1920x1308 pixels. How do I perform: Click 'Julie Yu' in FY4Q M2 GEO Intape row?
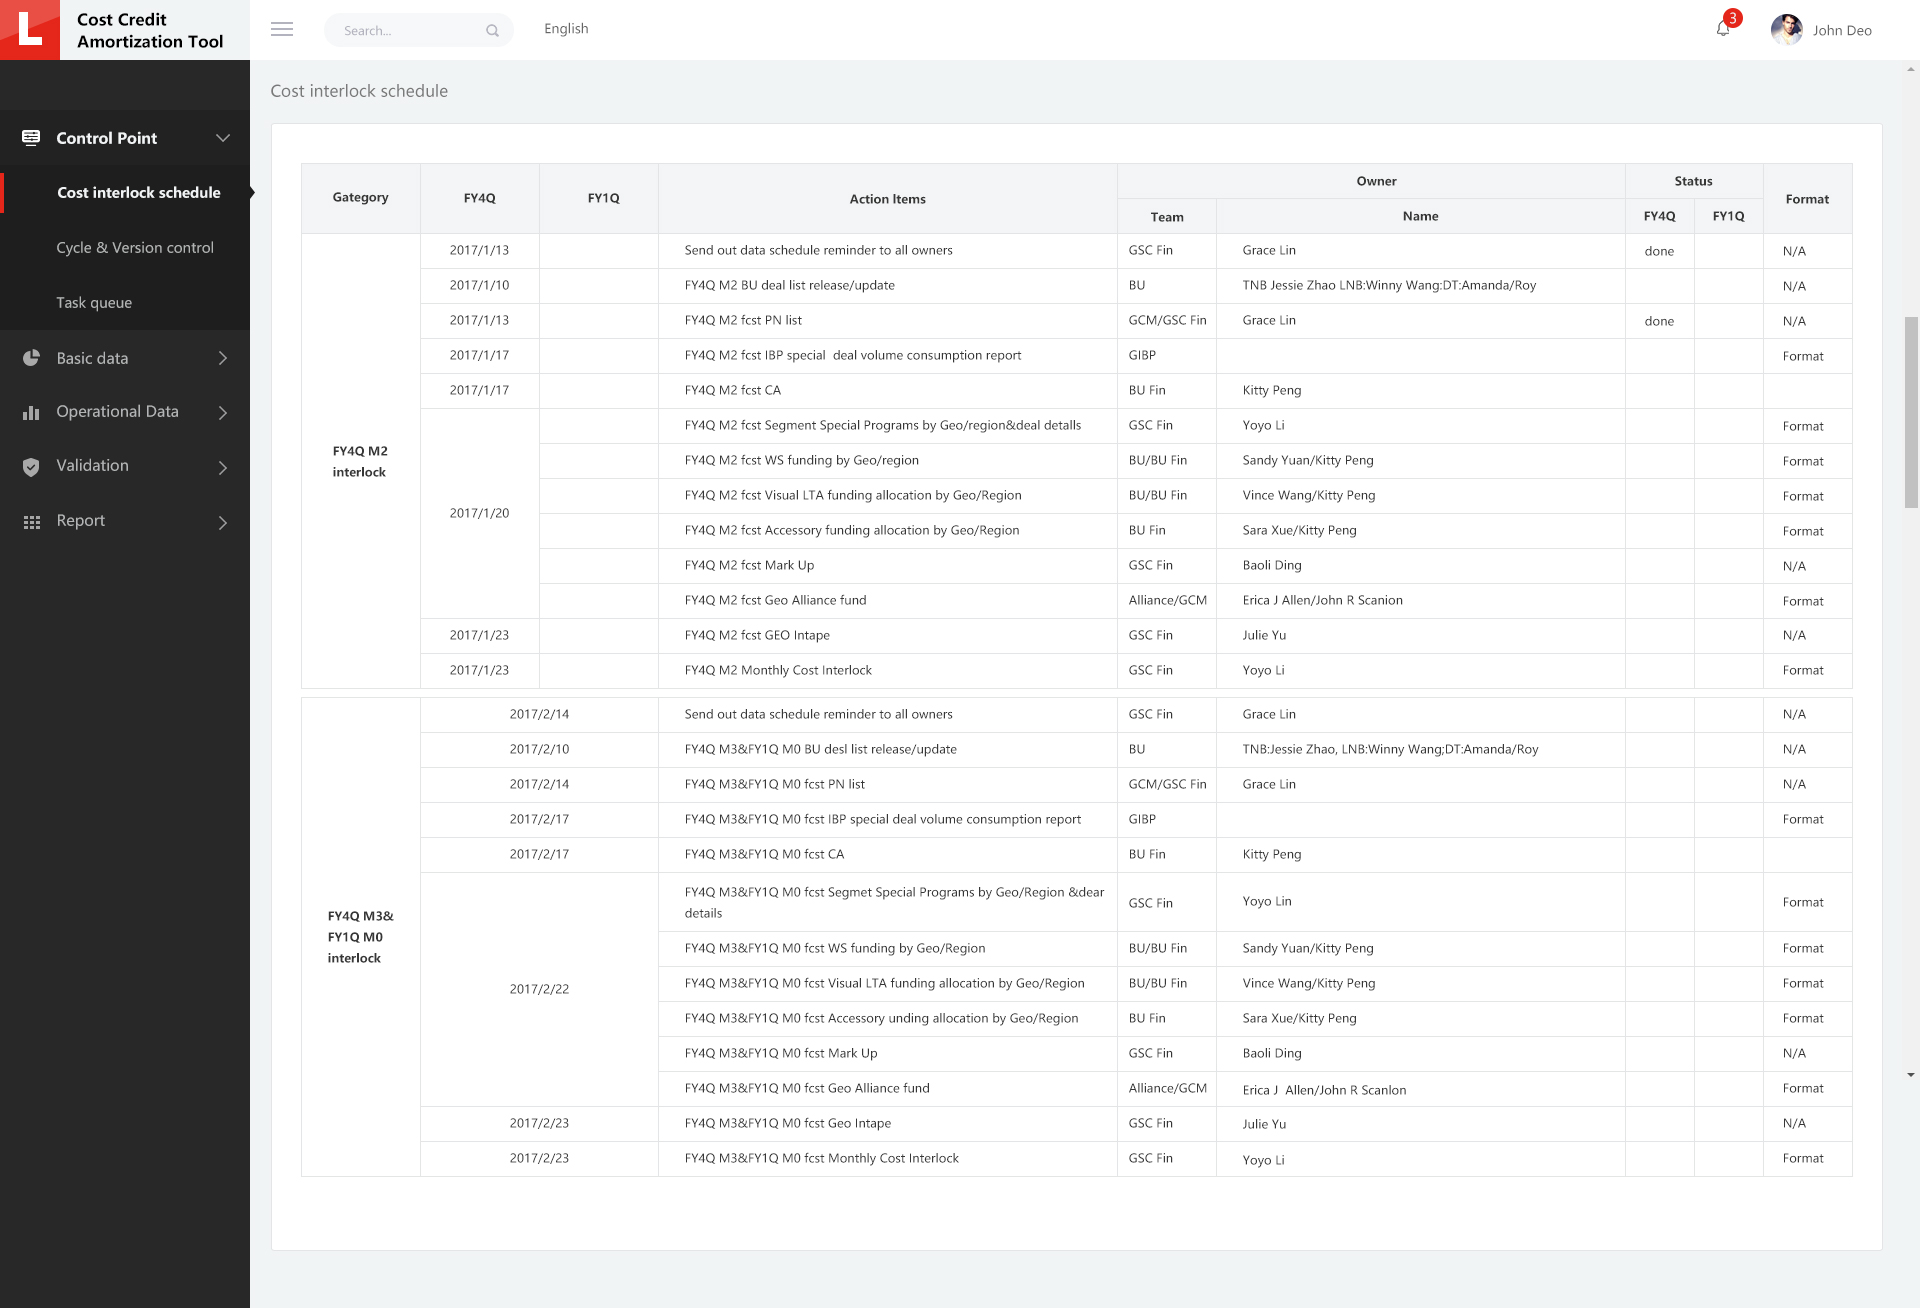click(1264, 635)
